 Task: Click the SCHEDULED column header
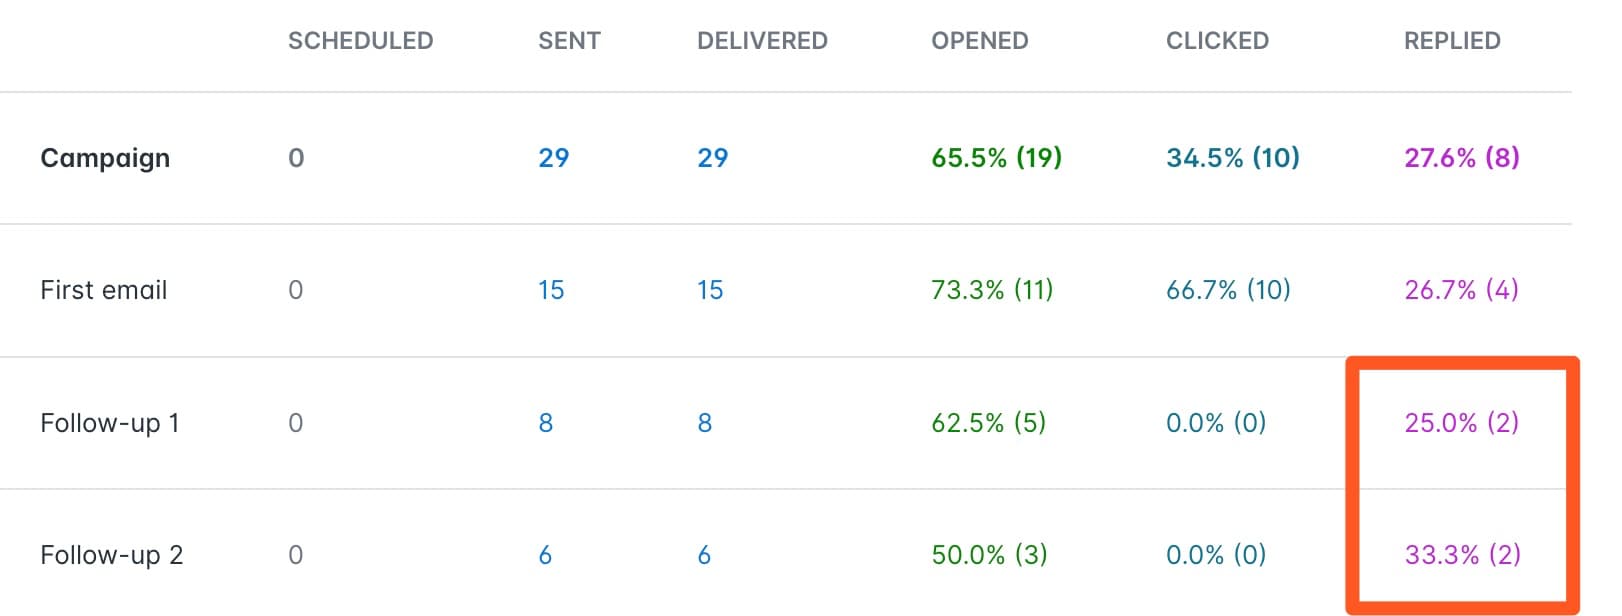pyautogui.click(x=360, y=41)
